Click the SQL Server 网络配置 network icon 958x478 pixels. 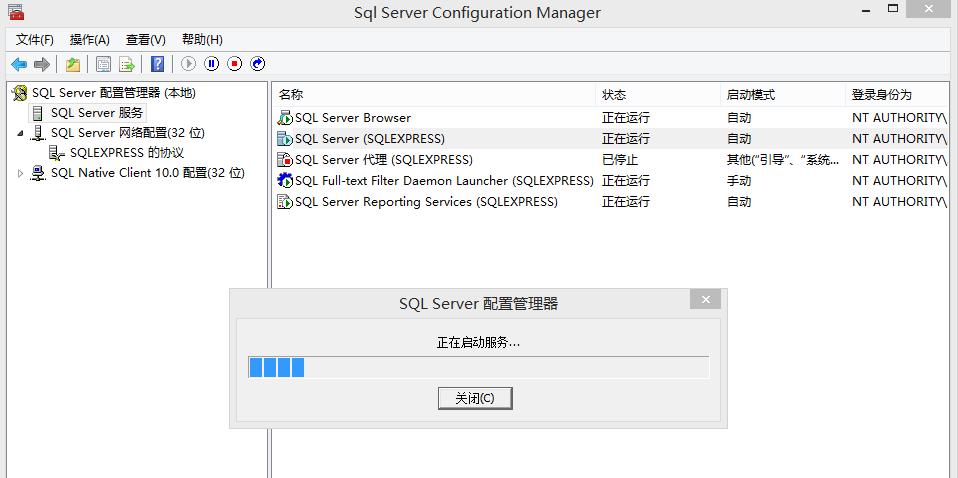point(38,133)
